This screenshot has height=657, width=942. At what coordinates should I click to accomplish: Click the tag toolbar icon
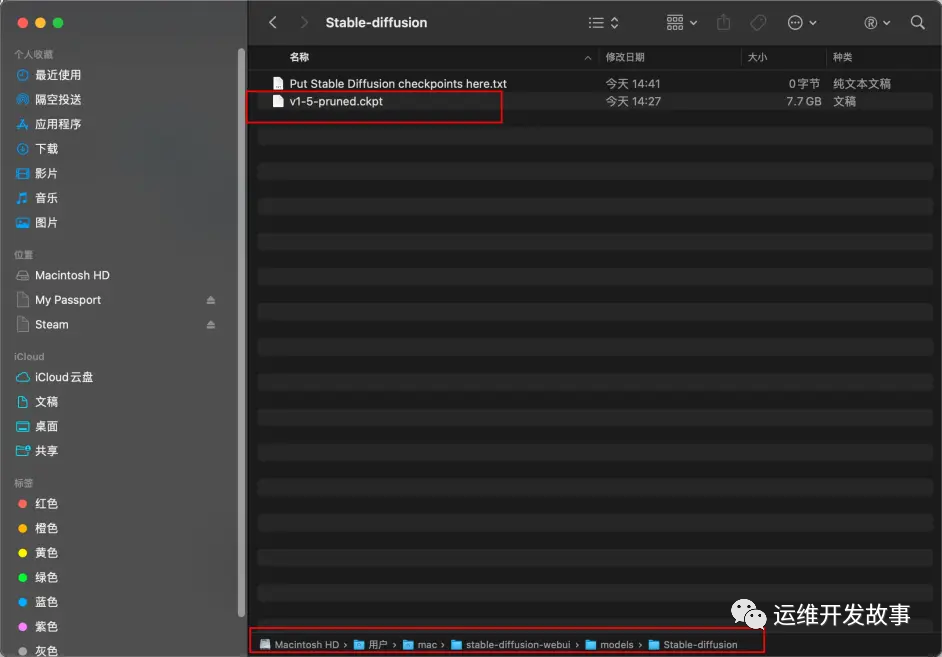click(758, 23)
